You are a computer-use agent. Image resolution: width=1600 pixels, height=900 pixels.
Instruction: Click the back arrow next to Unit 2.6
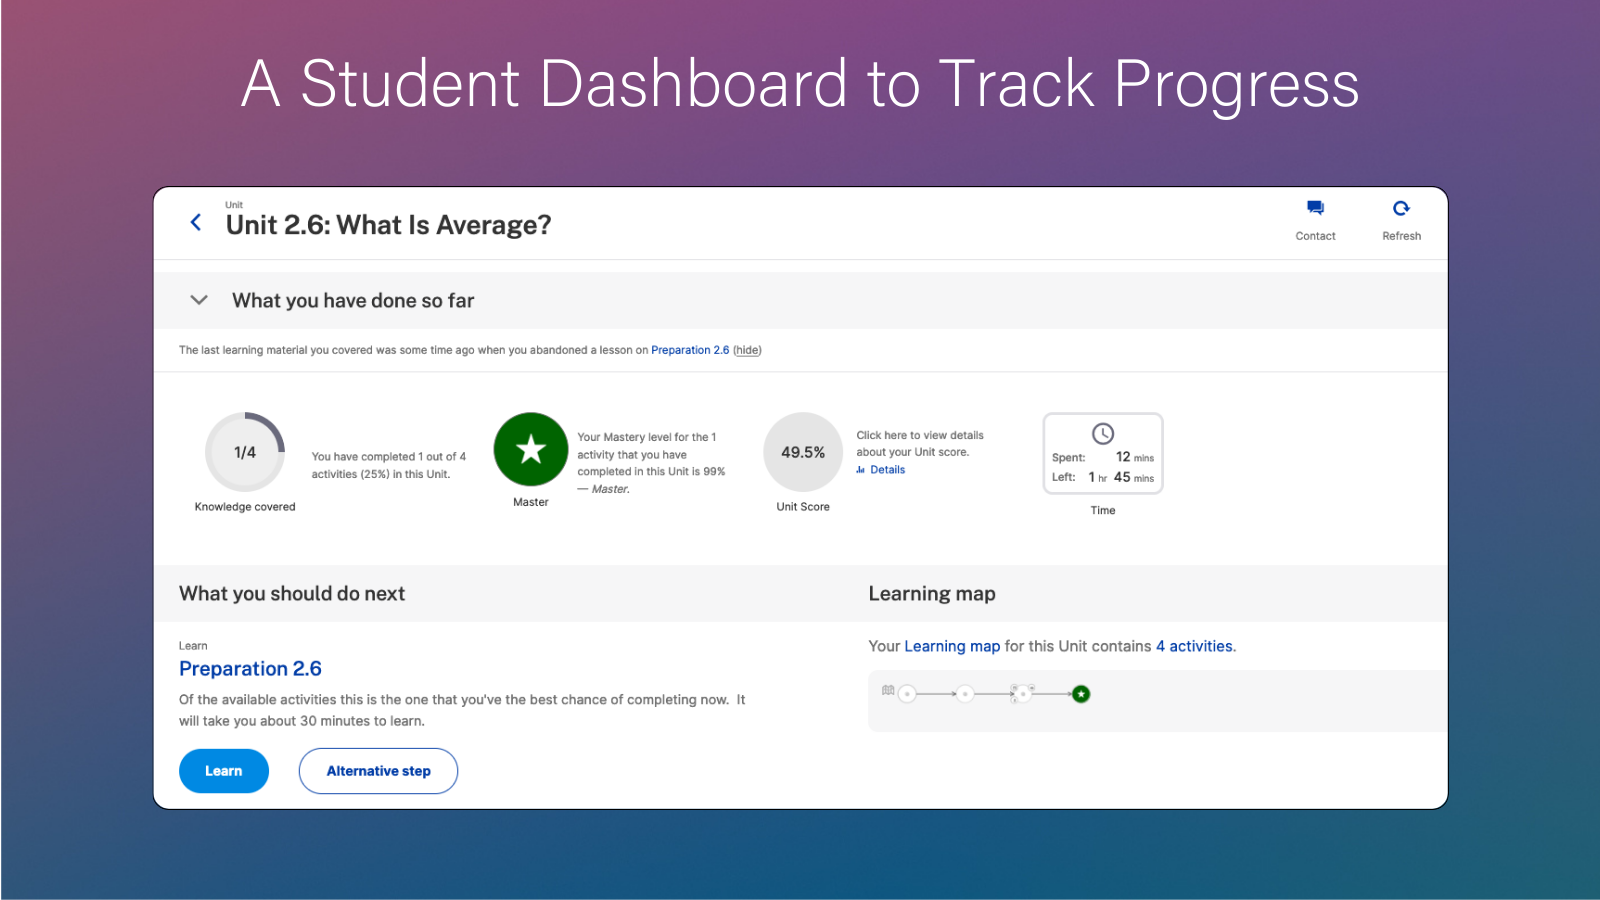(196, 223)
